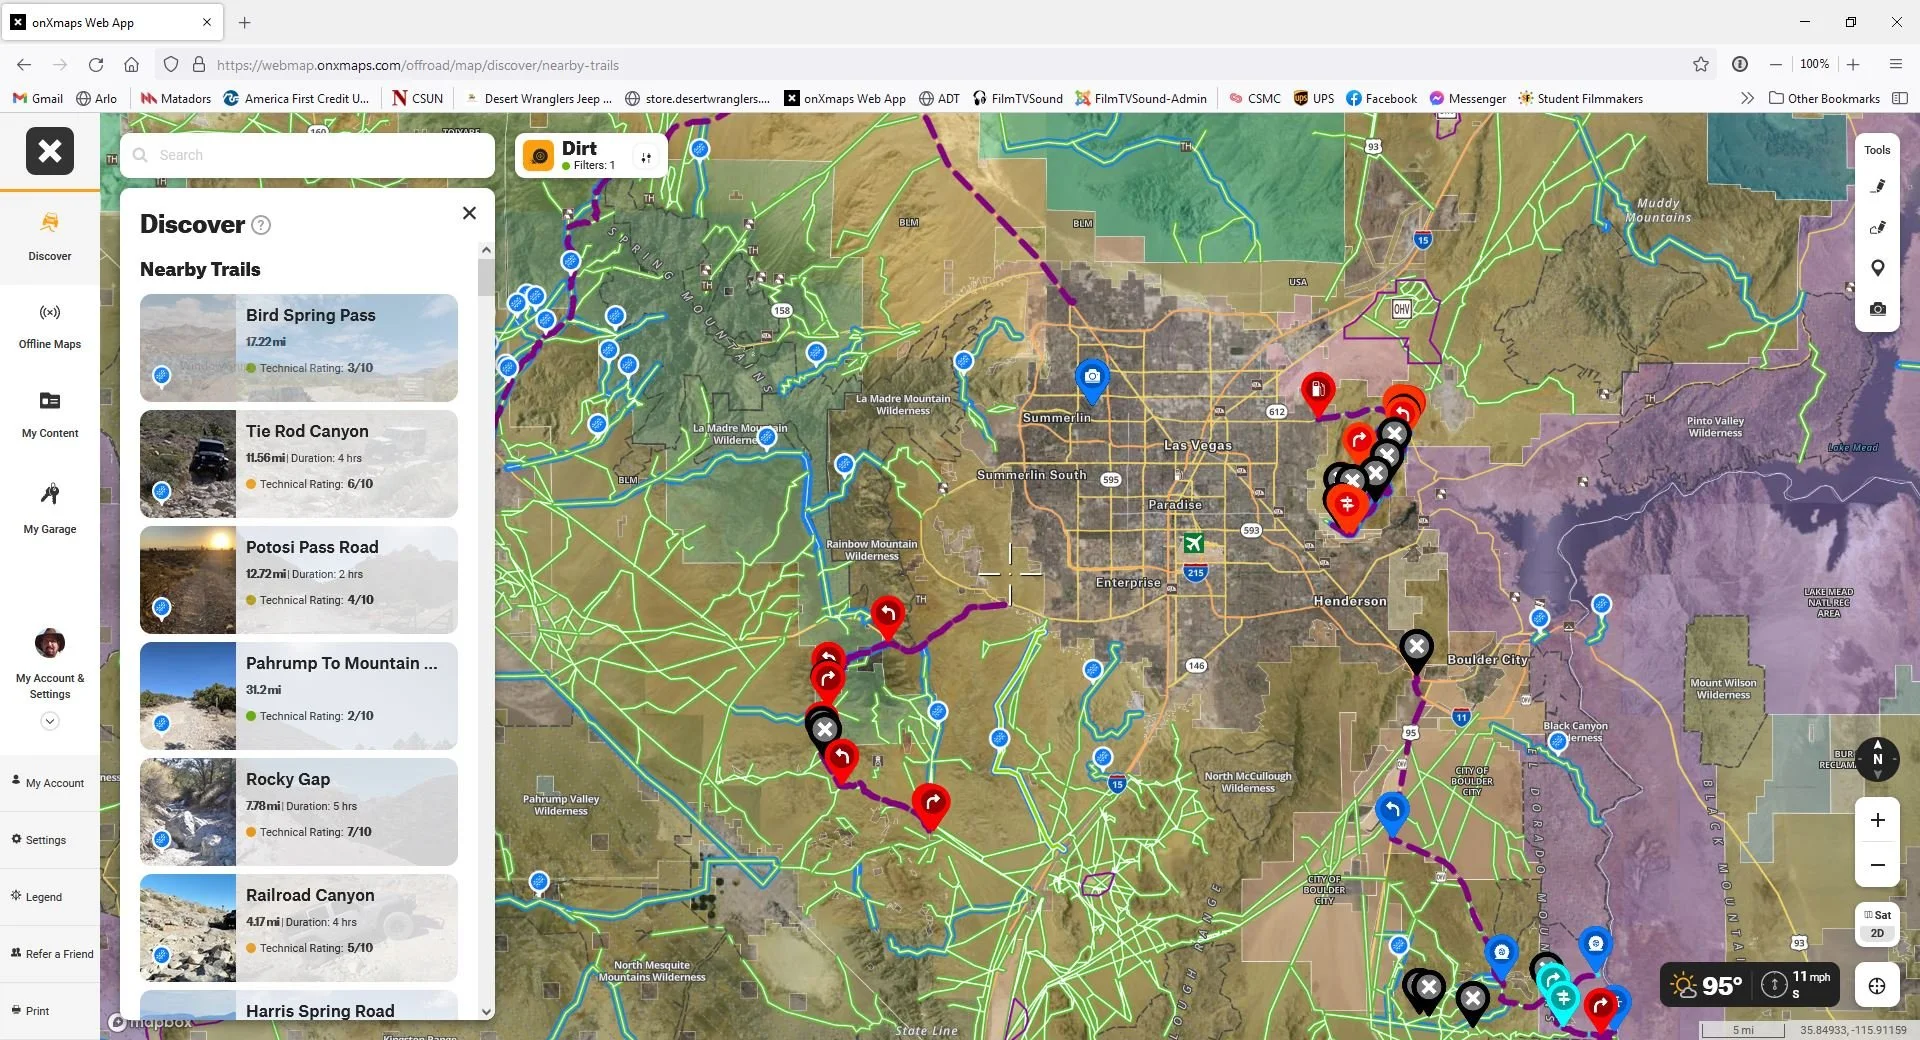Open My Content folder section
Viewport: 1920px width, 1040px height.
(x=50, y=414)
